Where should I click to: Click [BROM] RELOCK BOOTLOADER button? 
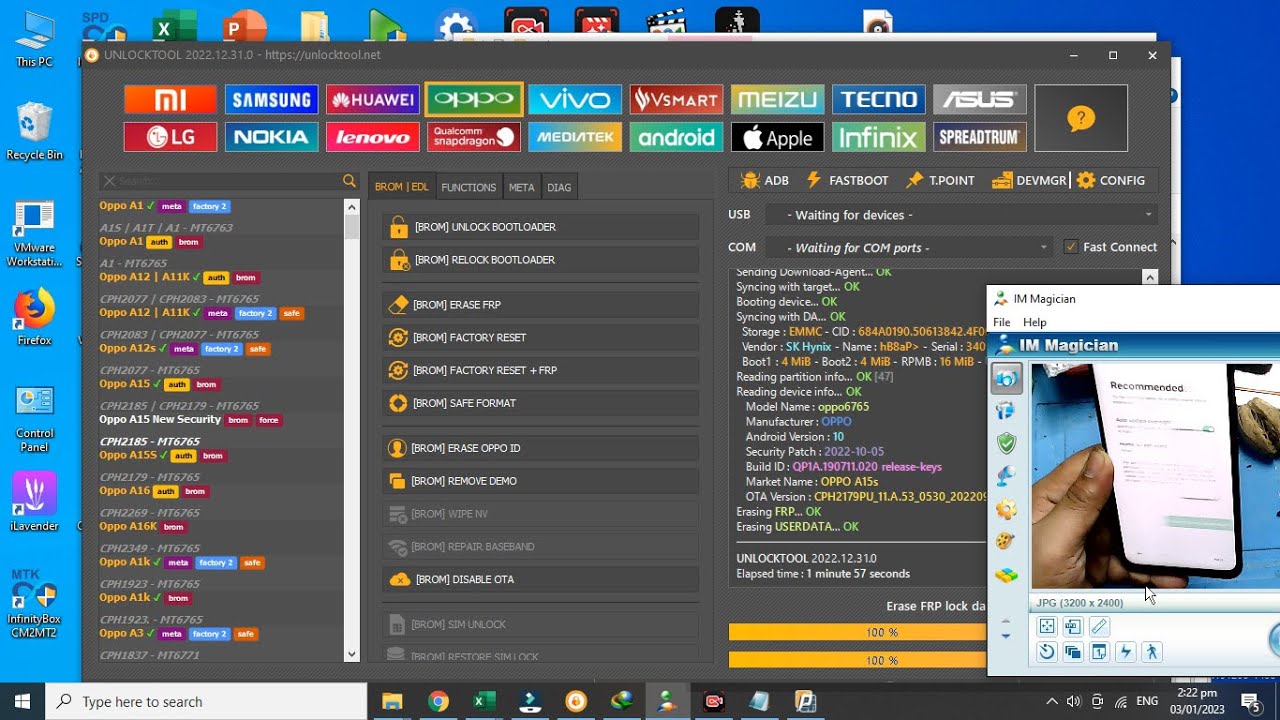tap(541, 260)
